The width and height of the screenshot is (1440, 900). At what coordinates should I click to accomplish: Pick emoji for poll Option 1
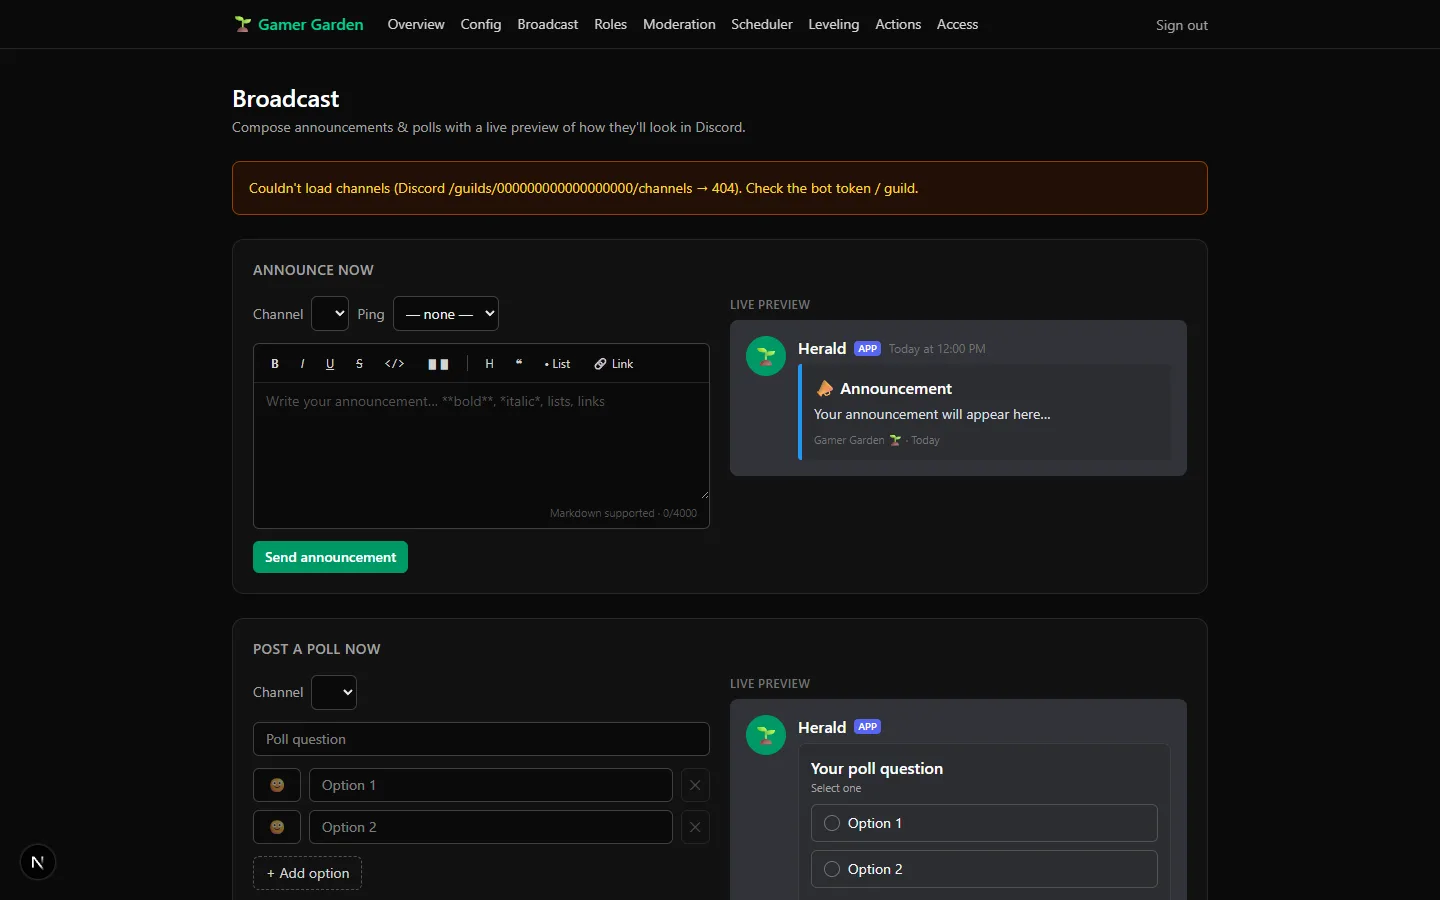click(x=277, y=785)
